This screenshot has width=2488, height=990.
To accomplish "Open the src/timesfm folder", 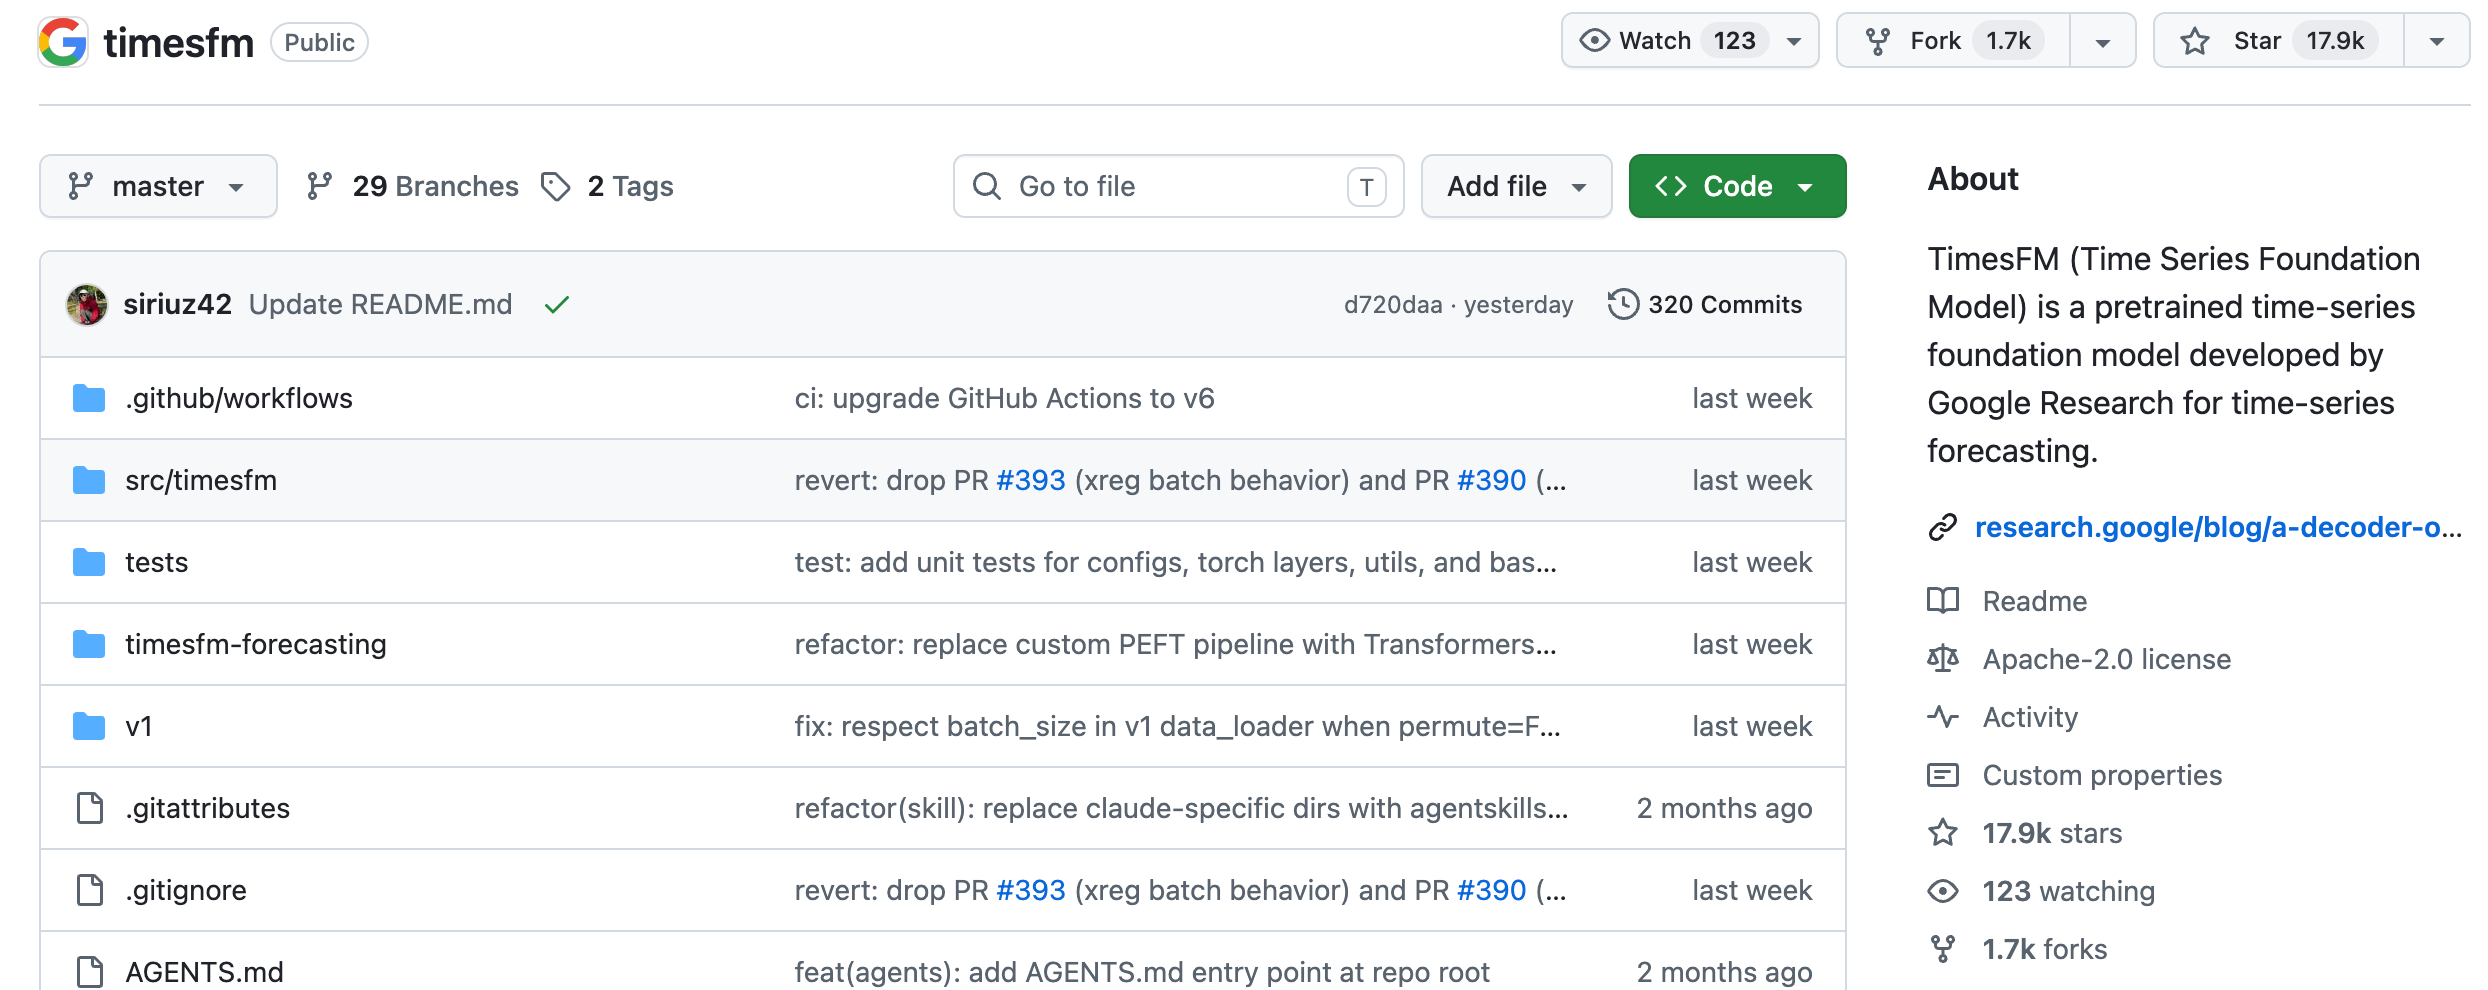I will click(x=200, y=481).
